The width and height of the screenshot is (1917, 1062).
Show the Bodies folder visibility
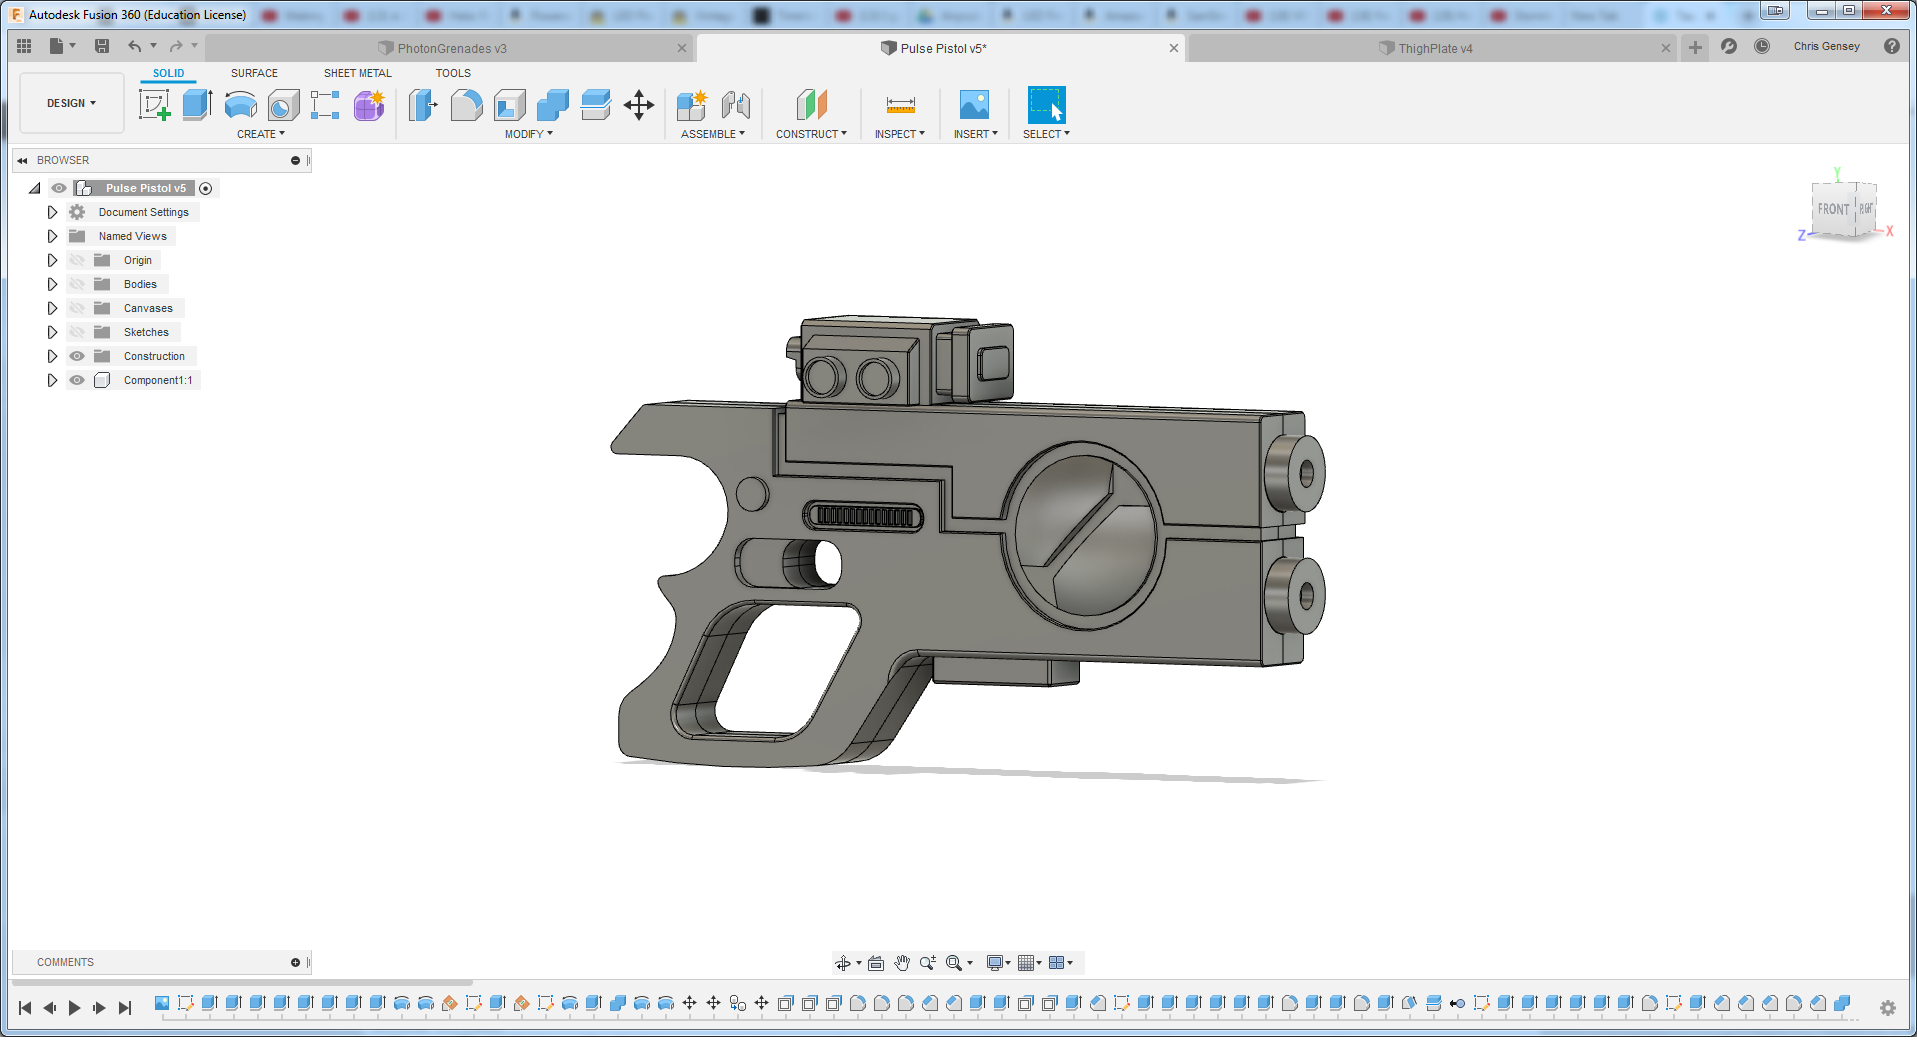click(76, 284)
